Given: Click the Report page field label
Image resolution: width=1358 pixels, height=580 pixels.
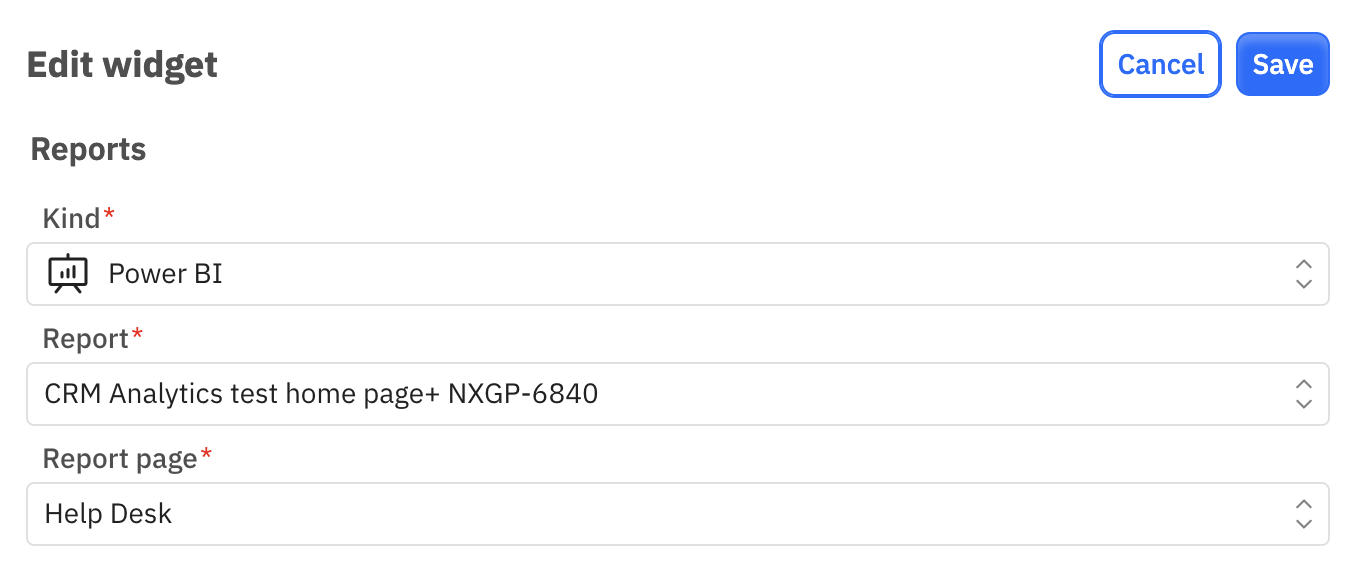Looking at the screenshot, I should pos(120,458).
